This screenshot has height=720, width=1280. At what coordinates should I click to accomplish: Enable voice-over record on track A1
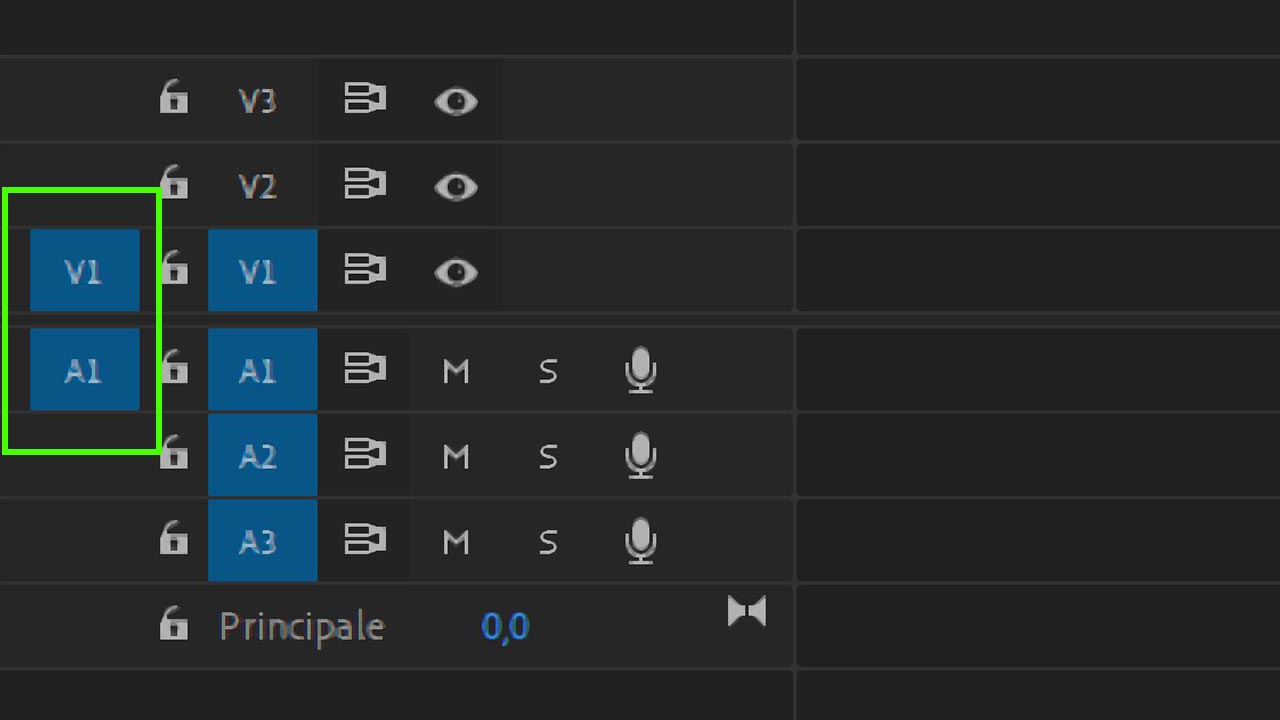640,371
